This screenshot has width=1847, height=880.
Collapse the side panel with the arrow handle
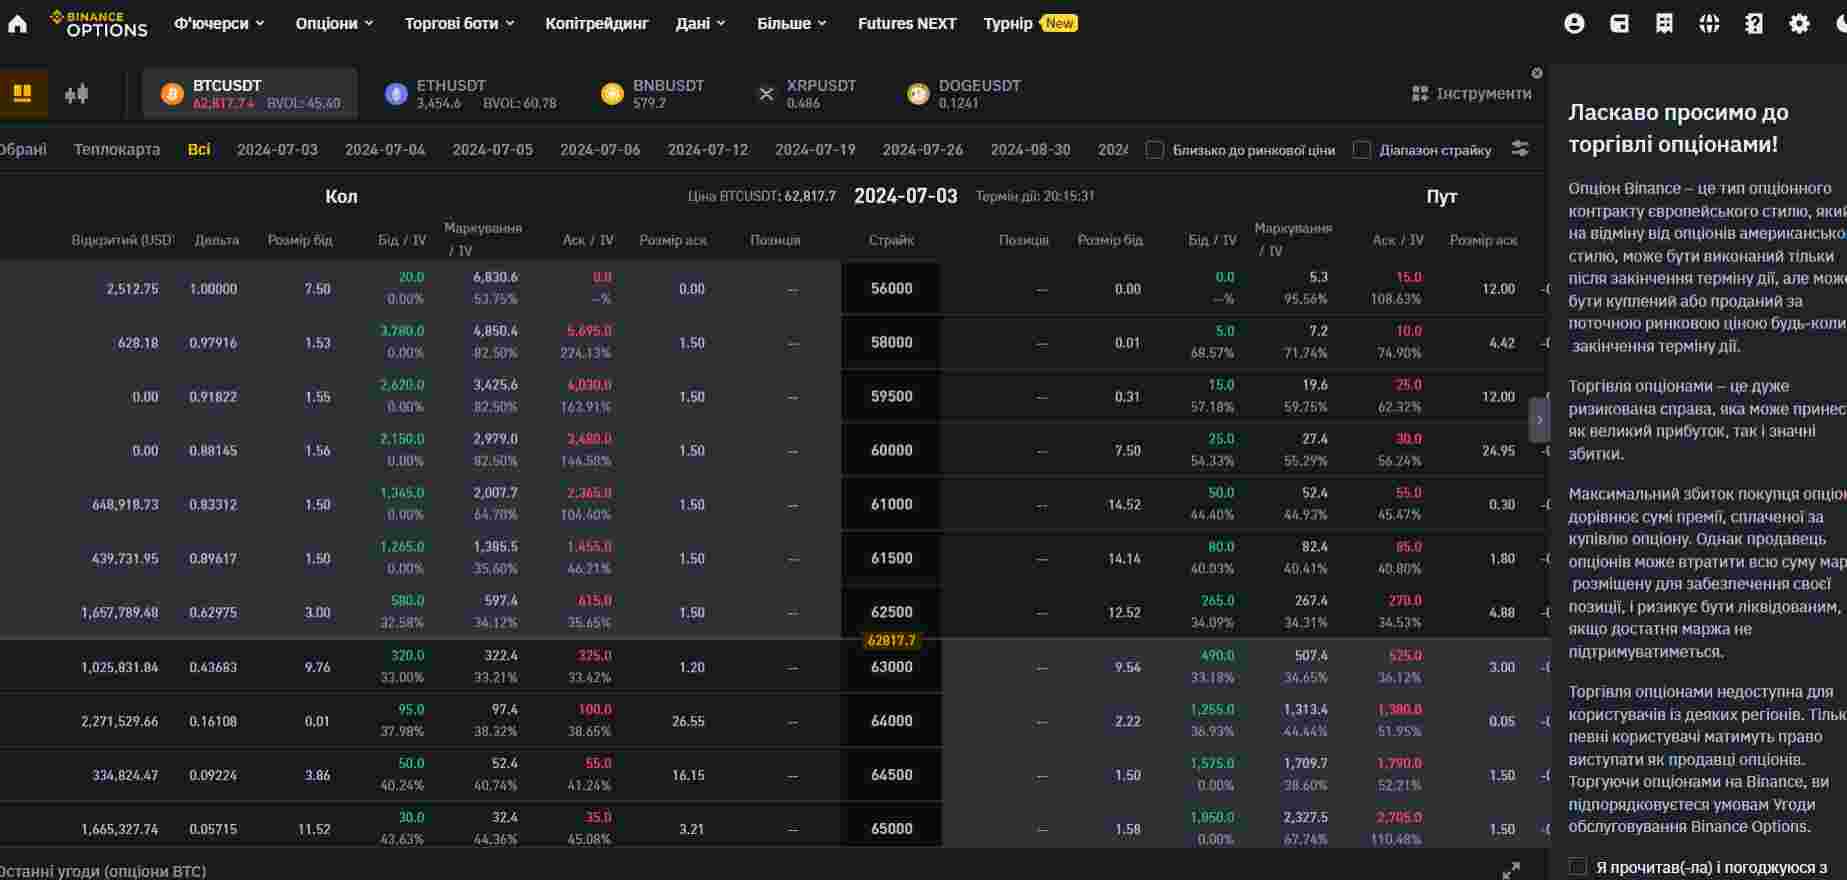point(1539,420)
